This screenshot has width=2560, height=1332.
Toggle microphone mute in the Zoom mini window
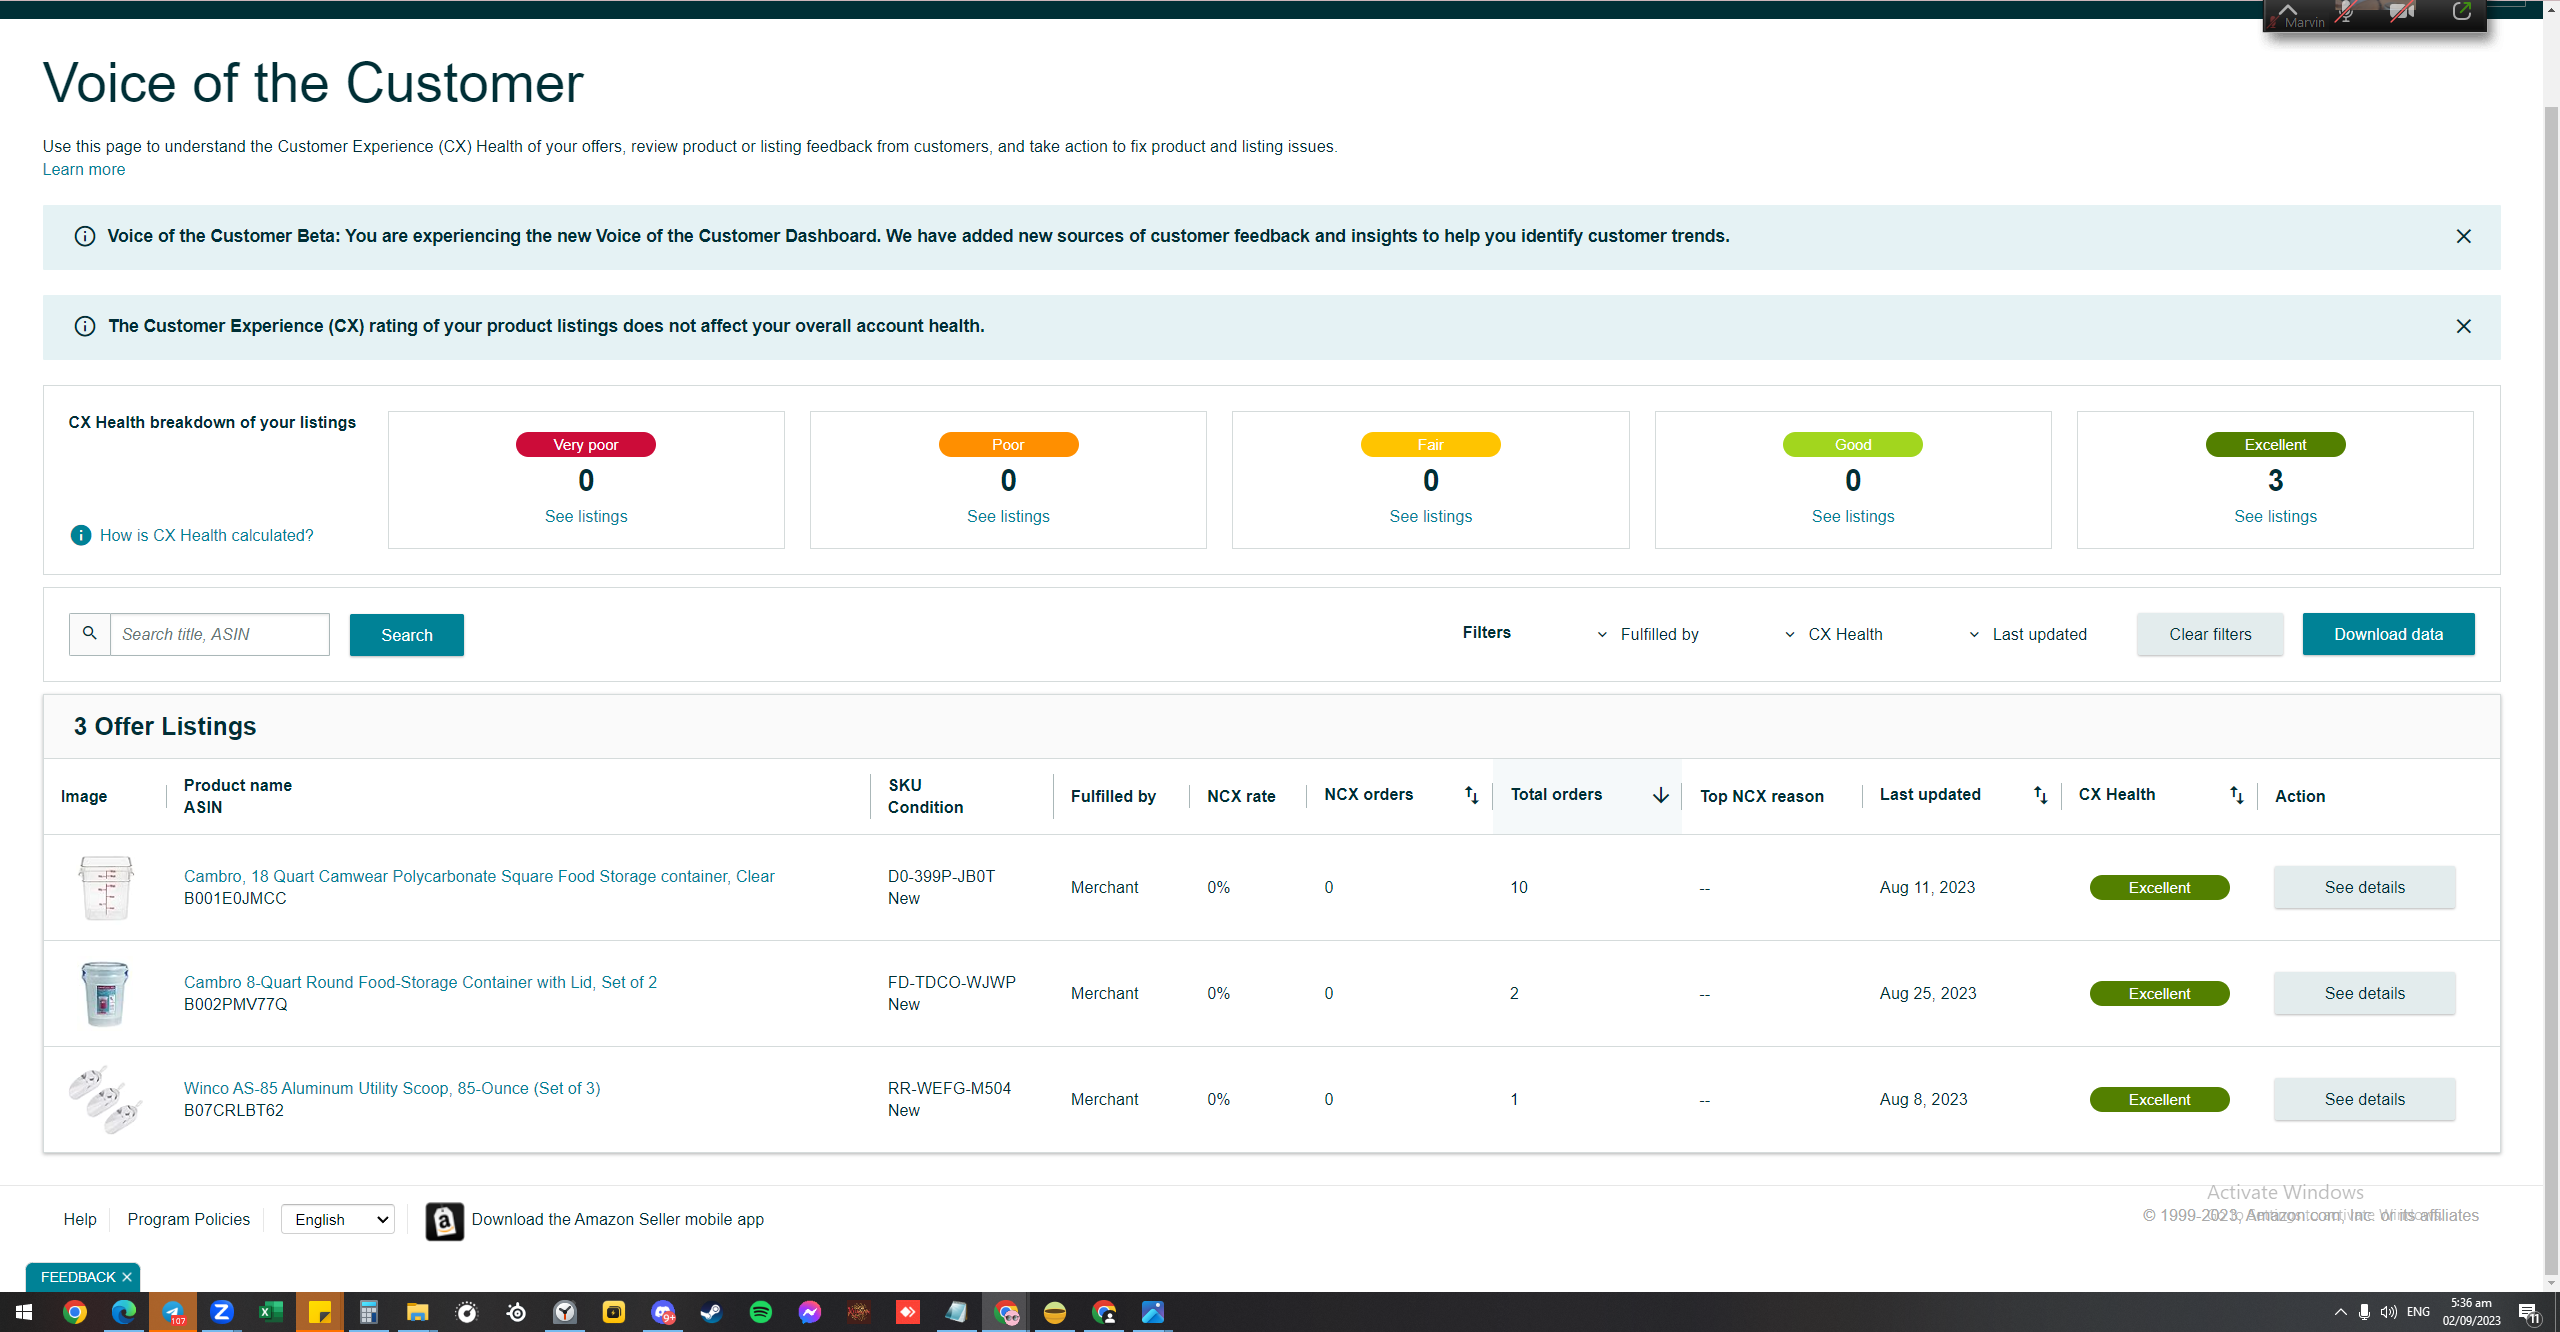point(2345,13)
